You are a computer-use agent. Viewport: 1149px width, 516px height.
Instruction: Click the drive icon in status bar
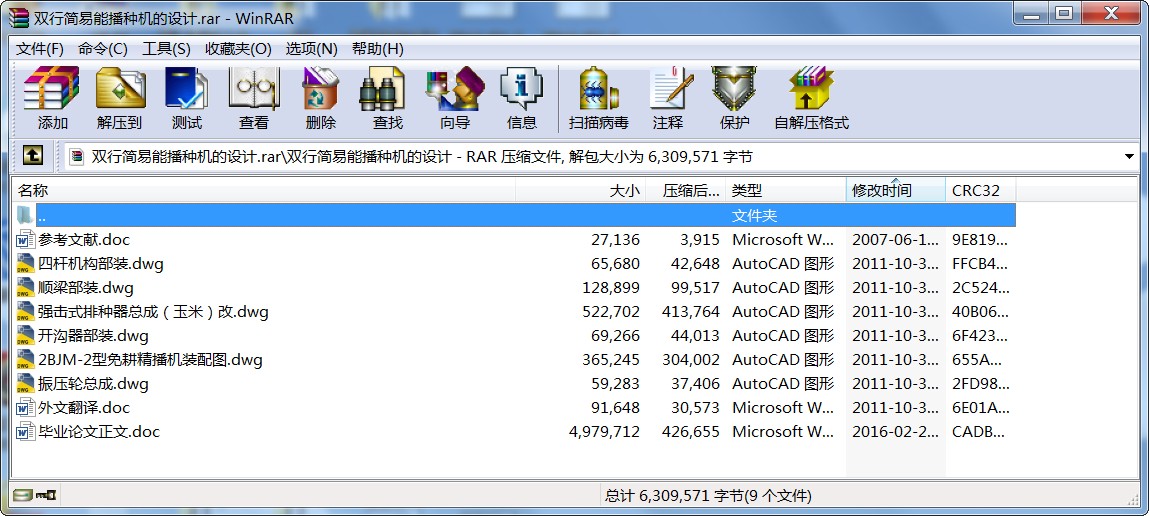(x=23, y=495)
